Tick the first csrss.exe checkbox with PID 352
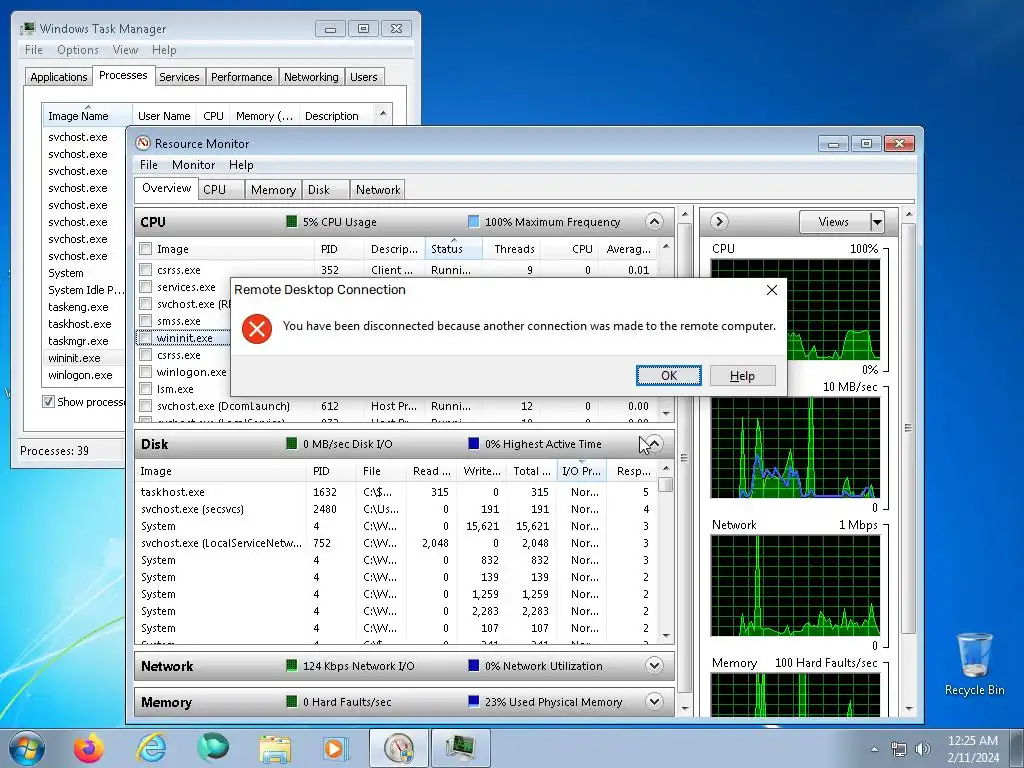 pos(146,270)
